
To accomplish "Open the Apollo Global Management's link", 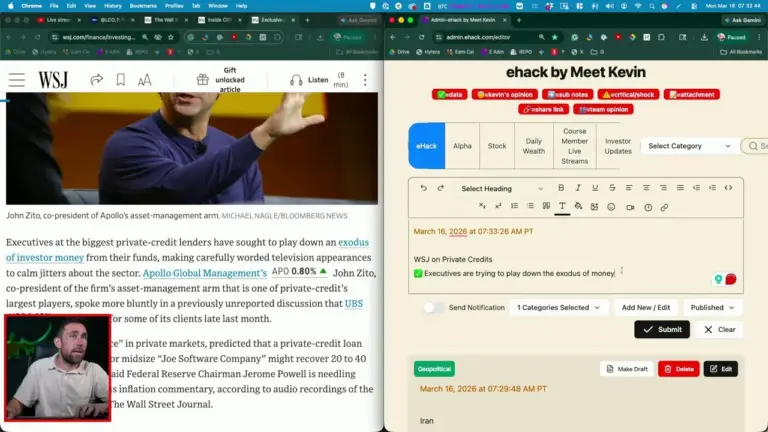I will (x=204, y=272).
